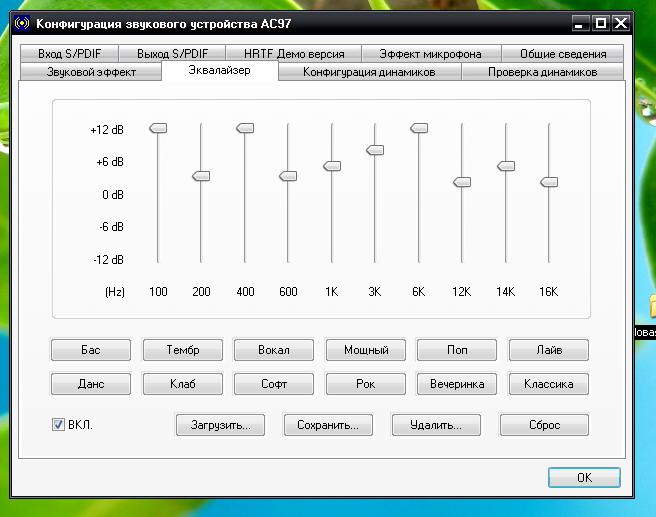The image size is (656, 517).
Task: Apply the Классика preset
Action: tap(549, 384)
